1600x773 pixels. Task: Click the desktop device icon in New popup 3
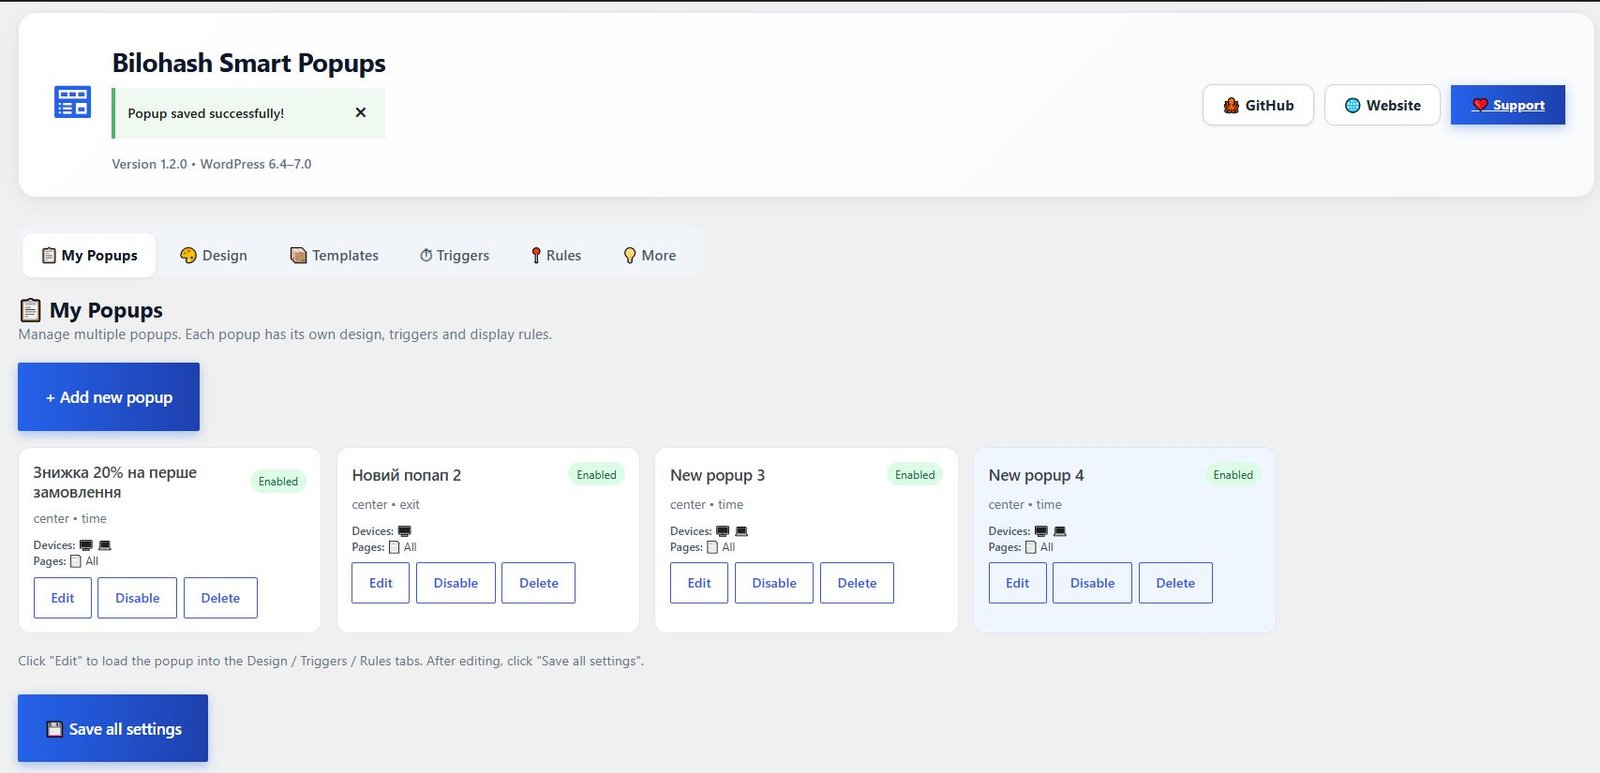pyautogui.click(x=723, y=531)
